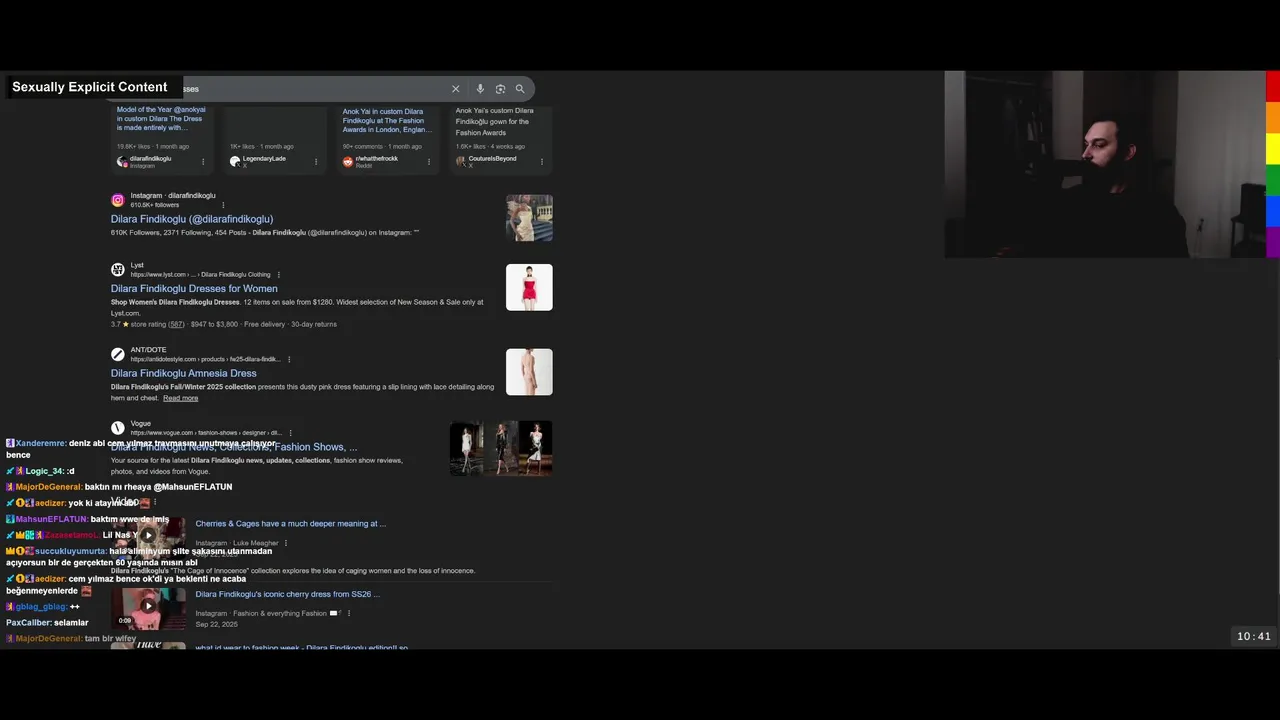Open the Vogue fashion show thumbnails
The image size is (1280, 720).
click(501, 448)
